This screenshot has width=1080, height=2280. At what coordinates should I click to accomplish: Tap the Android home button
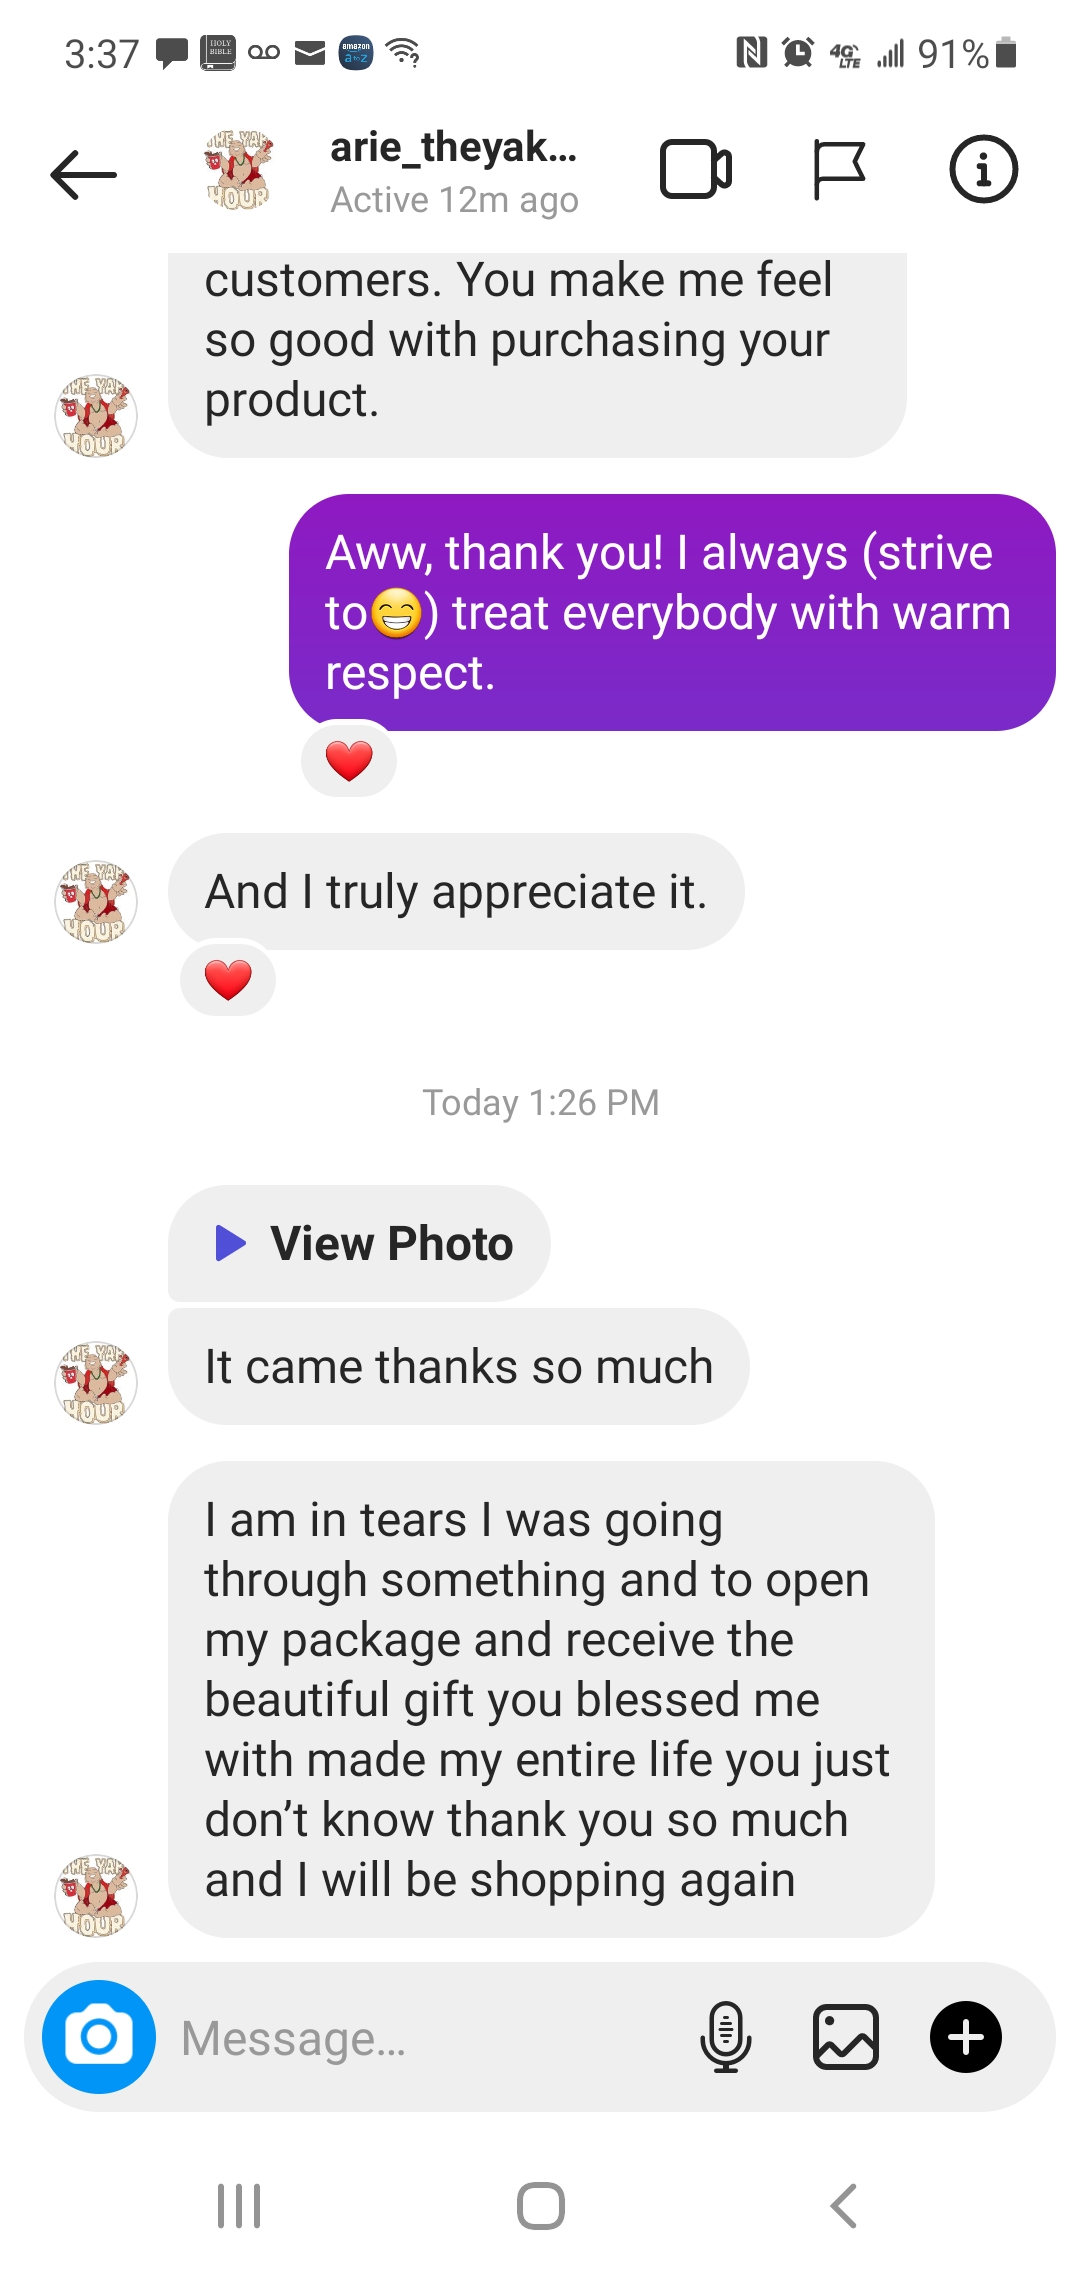(x=541, y=2206)
